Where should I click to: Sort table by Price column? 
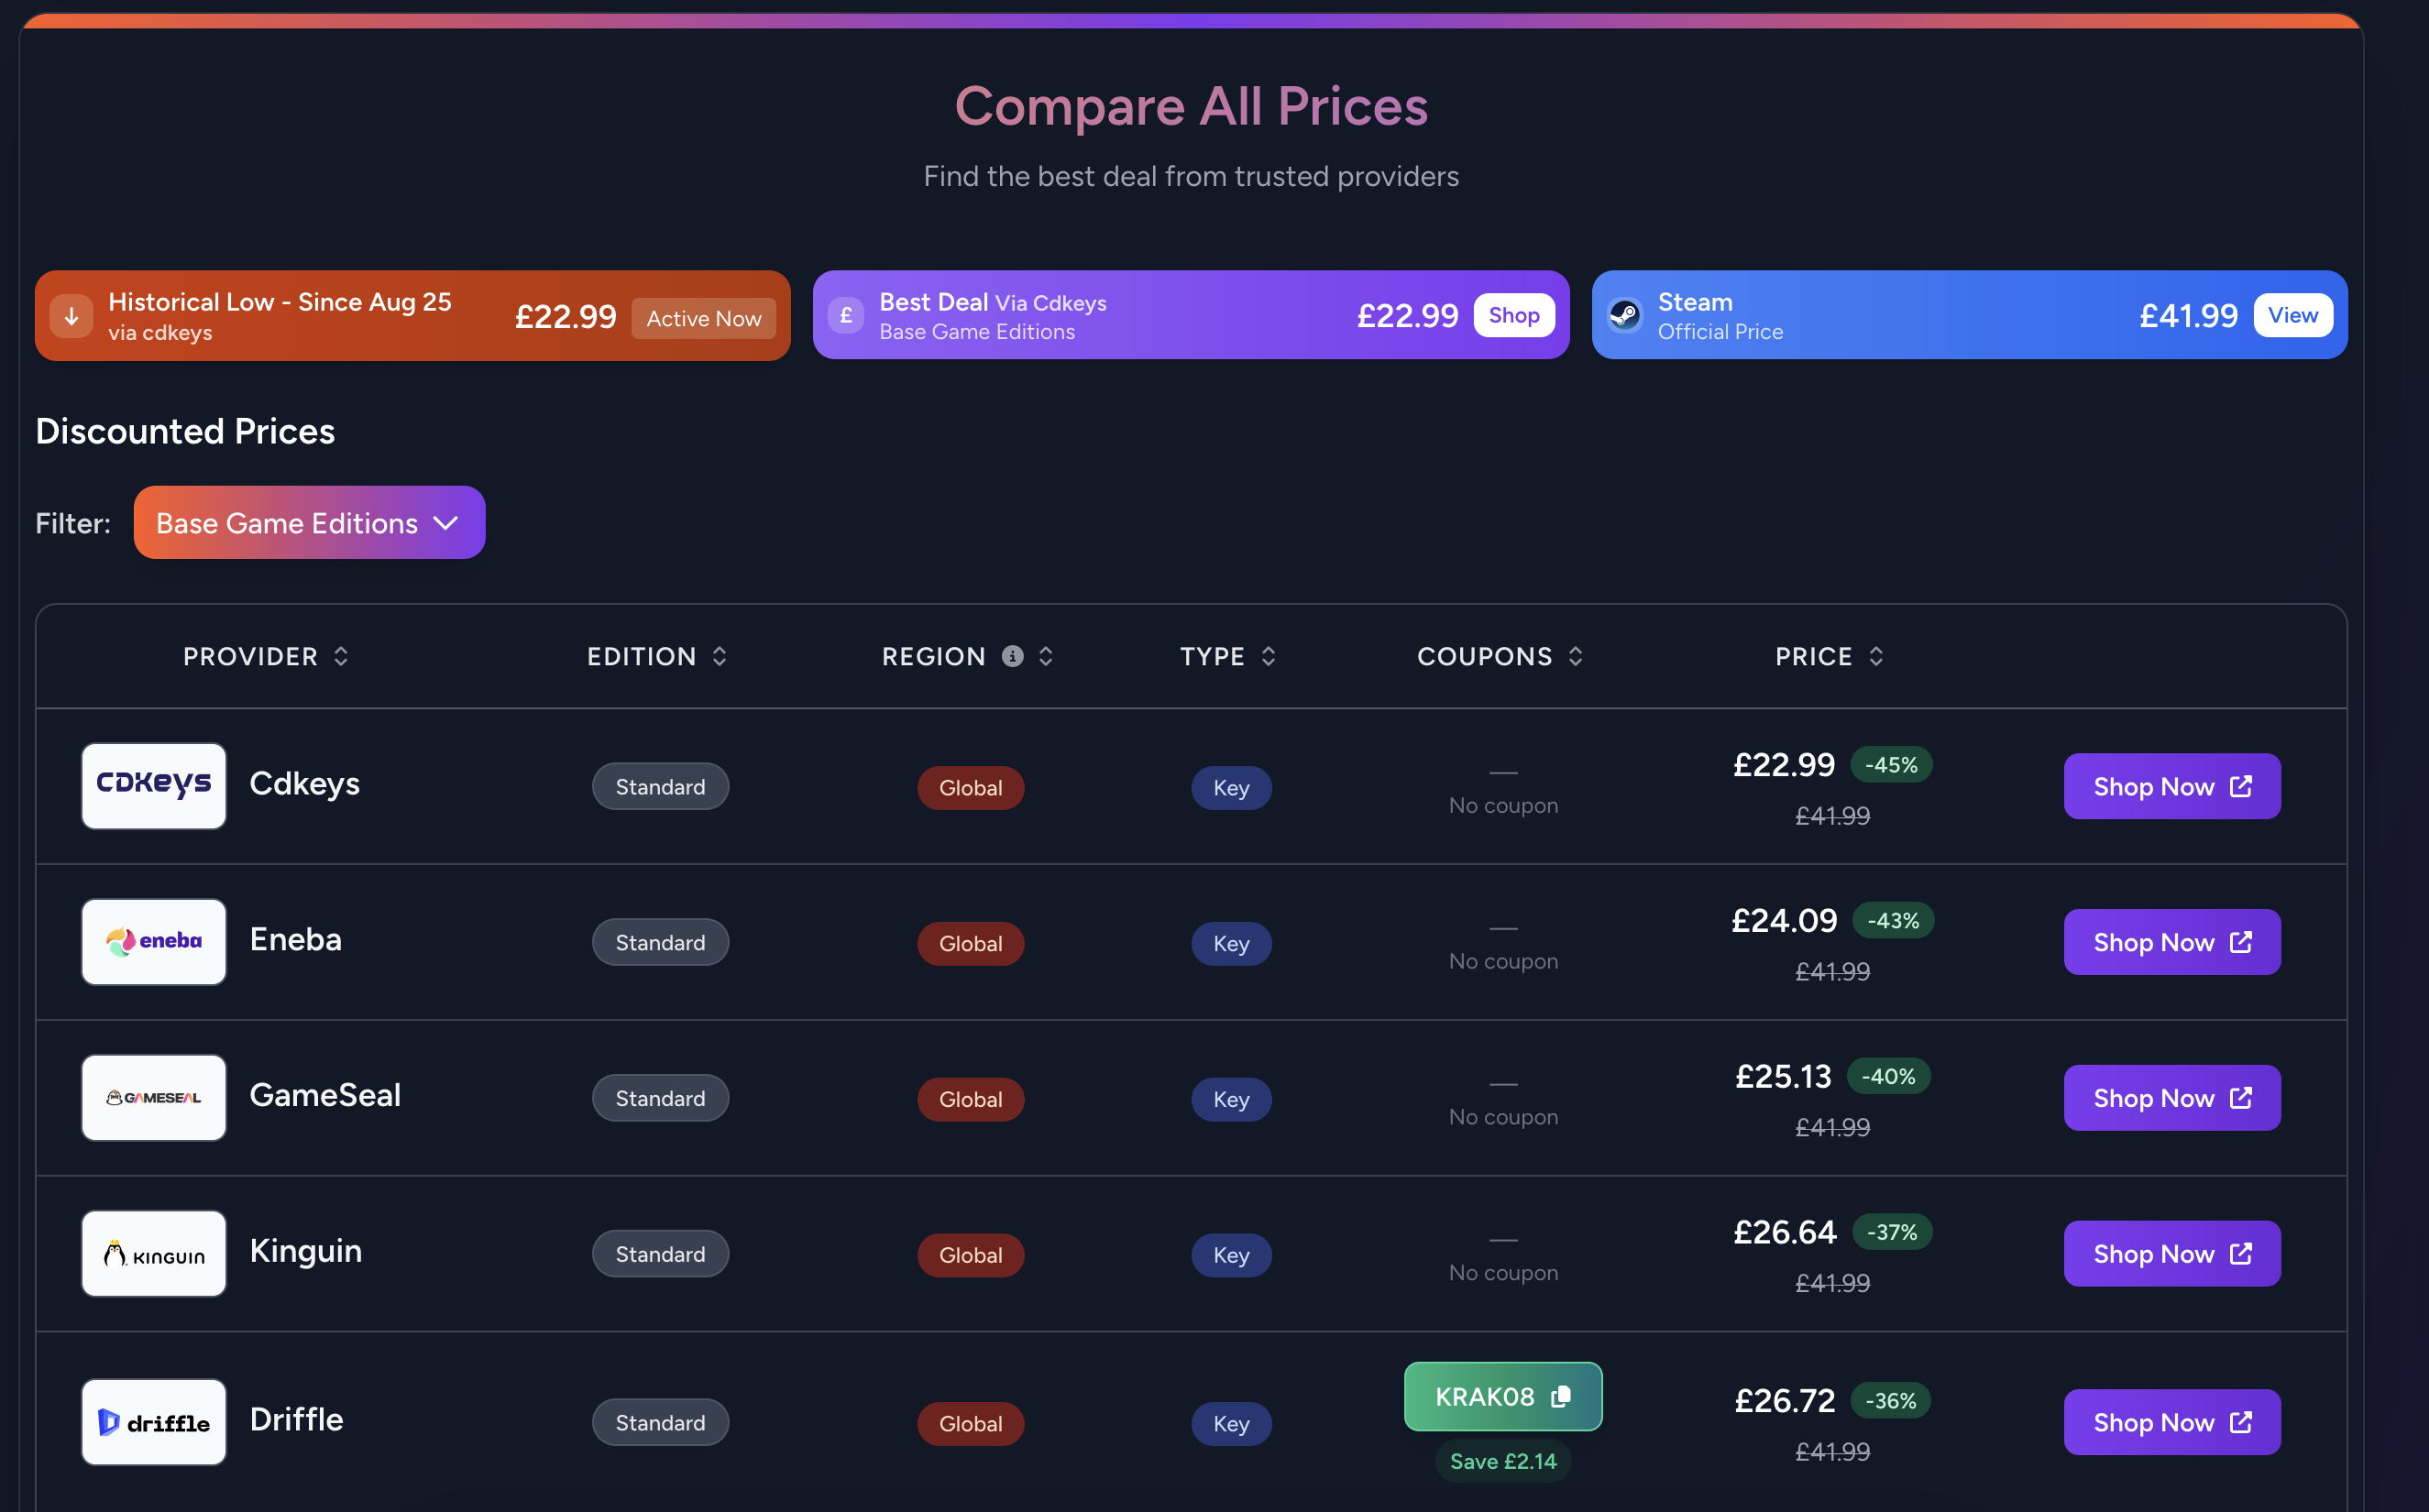pos(1829,656)
